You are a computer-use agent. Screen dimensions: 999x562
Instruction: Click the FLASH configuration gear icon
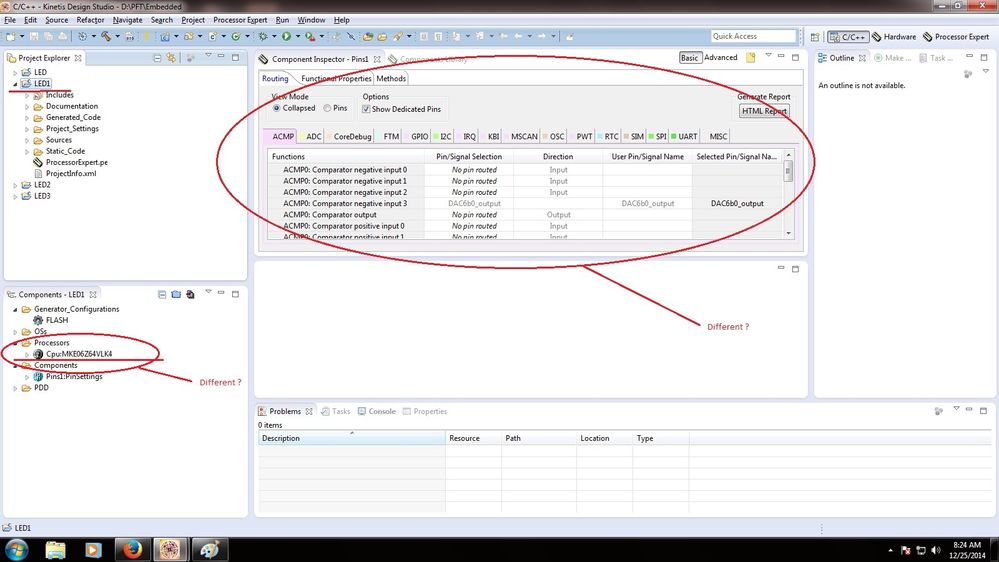38,320
